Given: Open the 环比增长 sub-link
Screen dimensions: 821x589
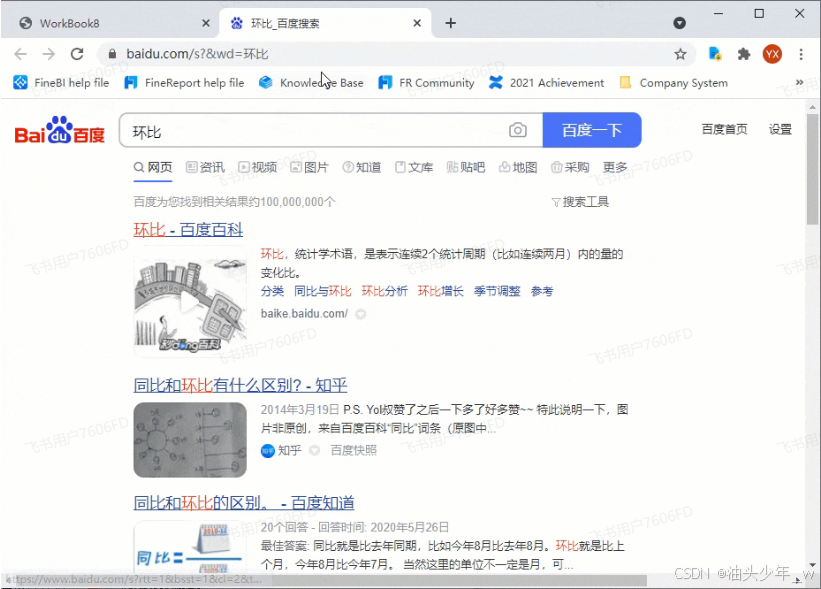Looking at the screenshot, I should click(440, 291).
